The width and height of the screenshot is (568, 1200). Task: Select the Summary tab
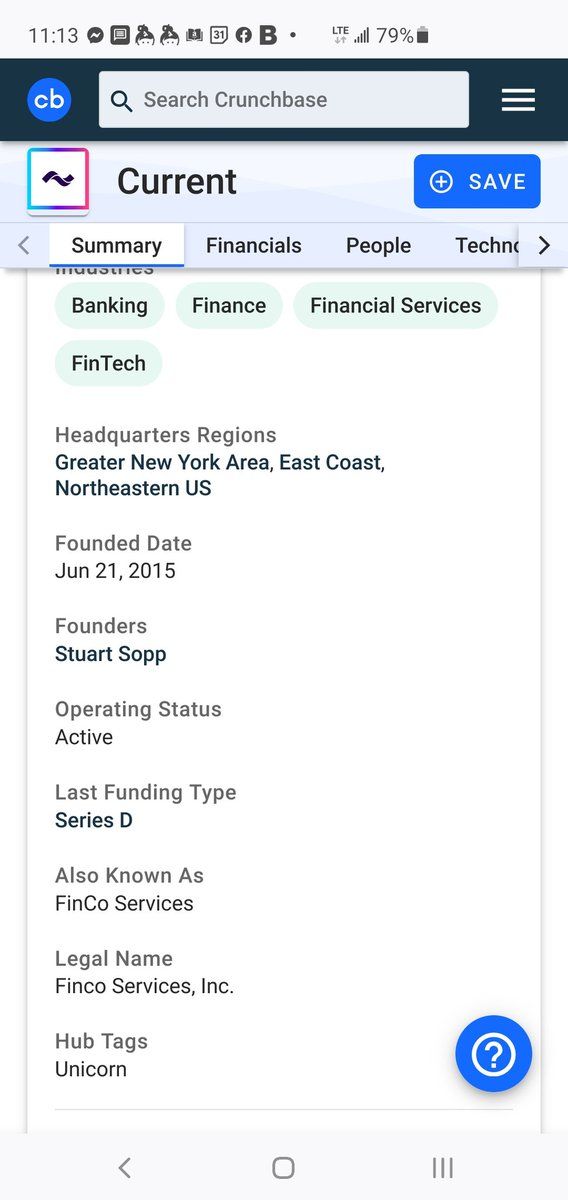pos(116,245)
